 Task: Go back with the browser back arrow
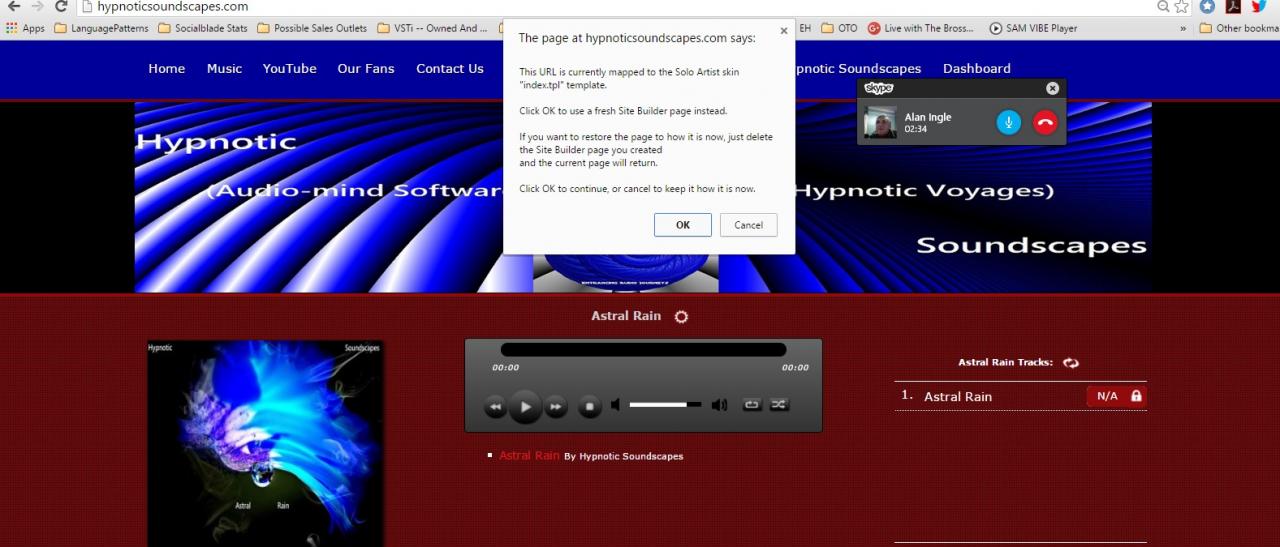coord(14,6)
